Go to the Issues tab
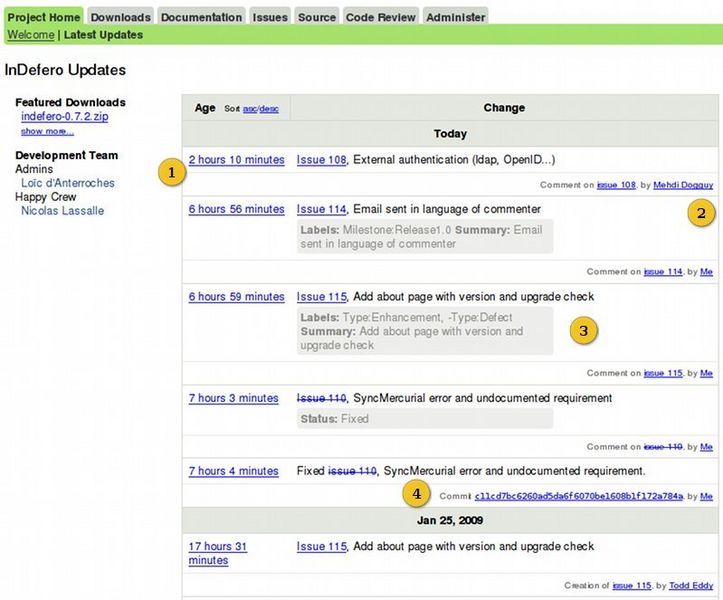Screen dimensions: 723x600 (270, 17)
